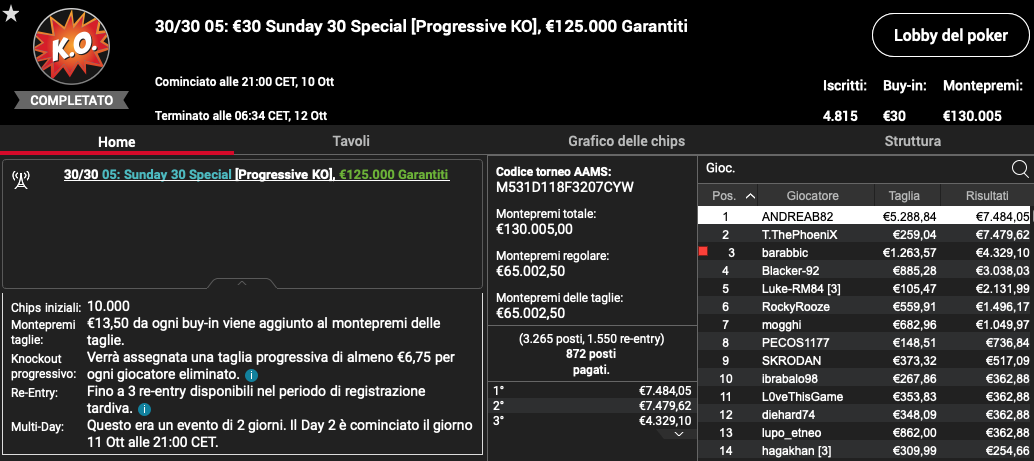Click red marker beside barabbic row
This screenshot has height=461, width=1034.
point(703,251)
